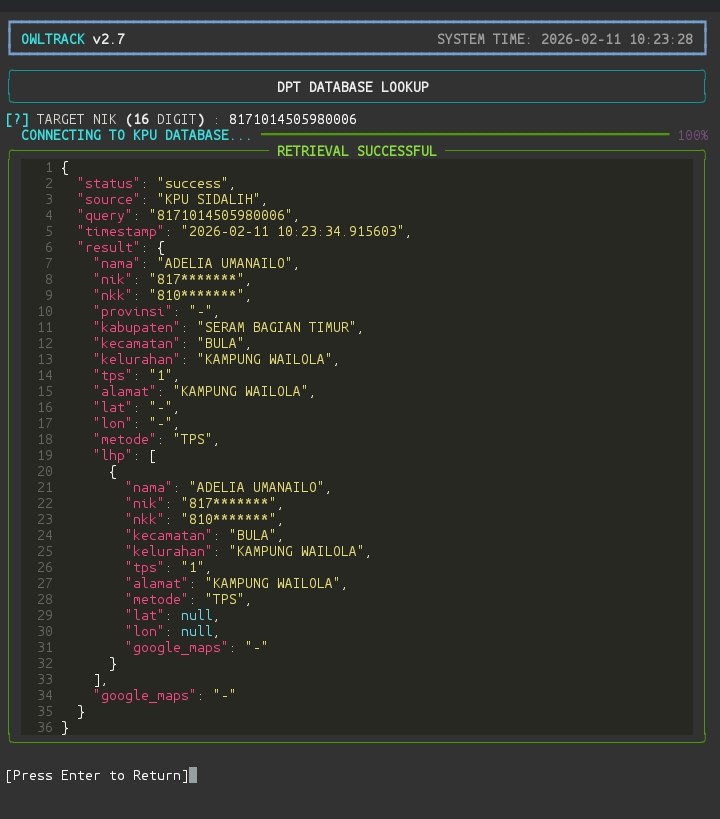Screen dimensions: 720x819
Task: Click the "result" key
Action: click(109, 248)
